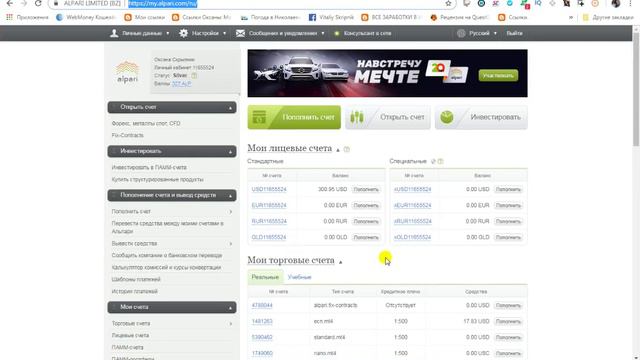Click the Выйти logout link
This screenshot has width=640, height=360.
click(514, 33)
